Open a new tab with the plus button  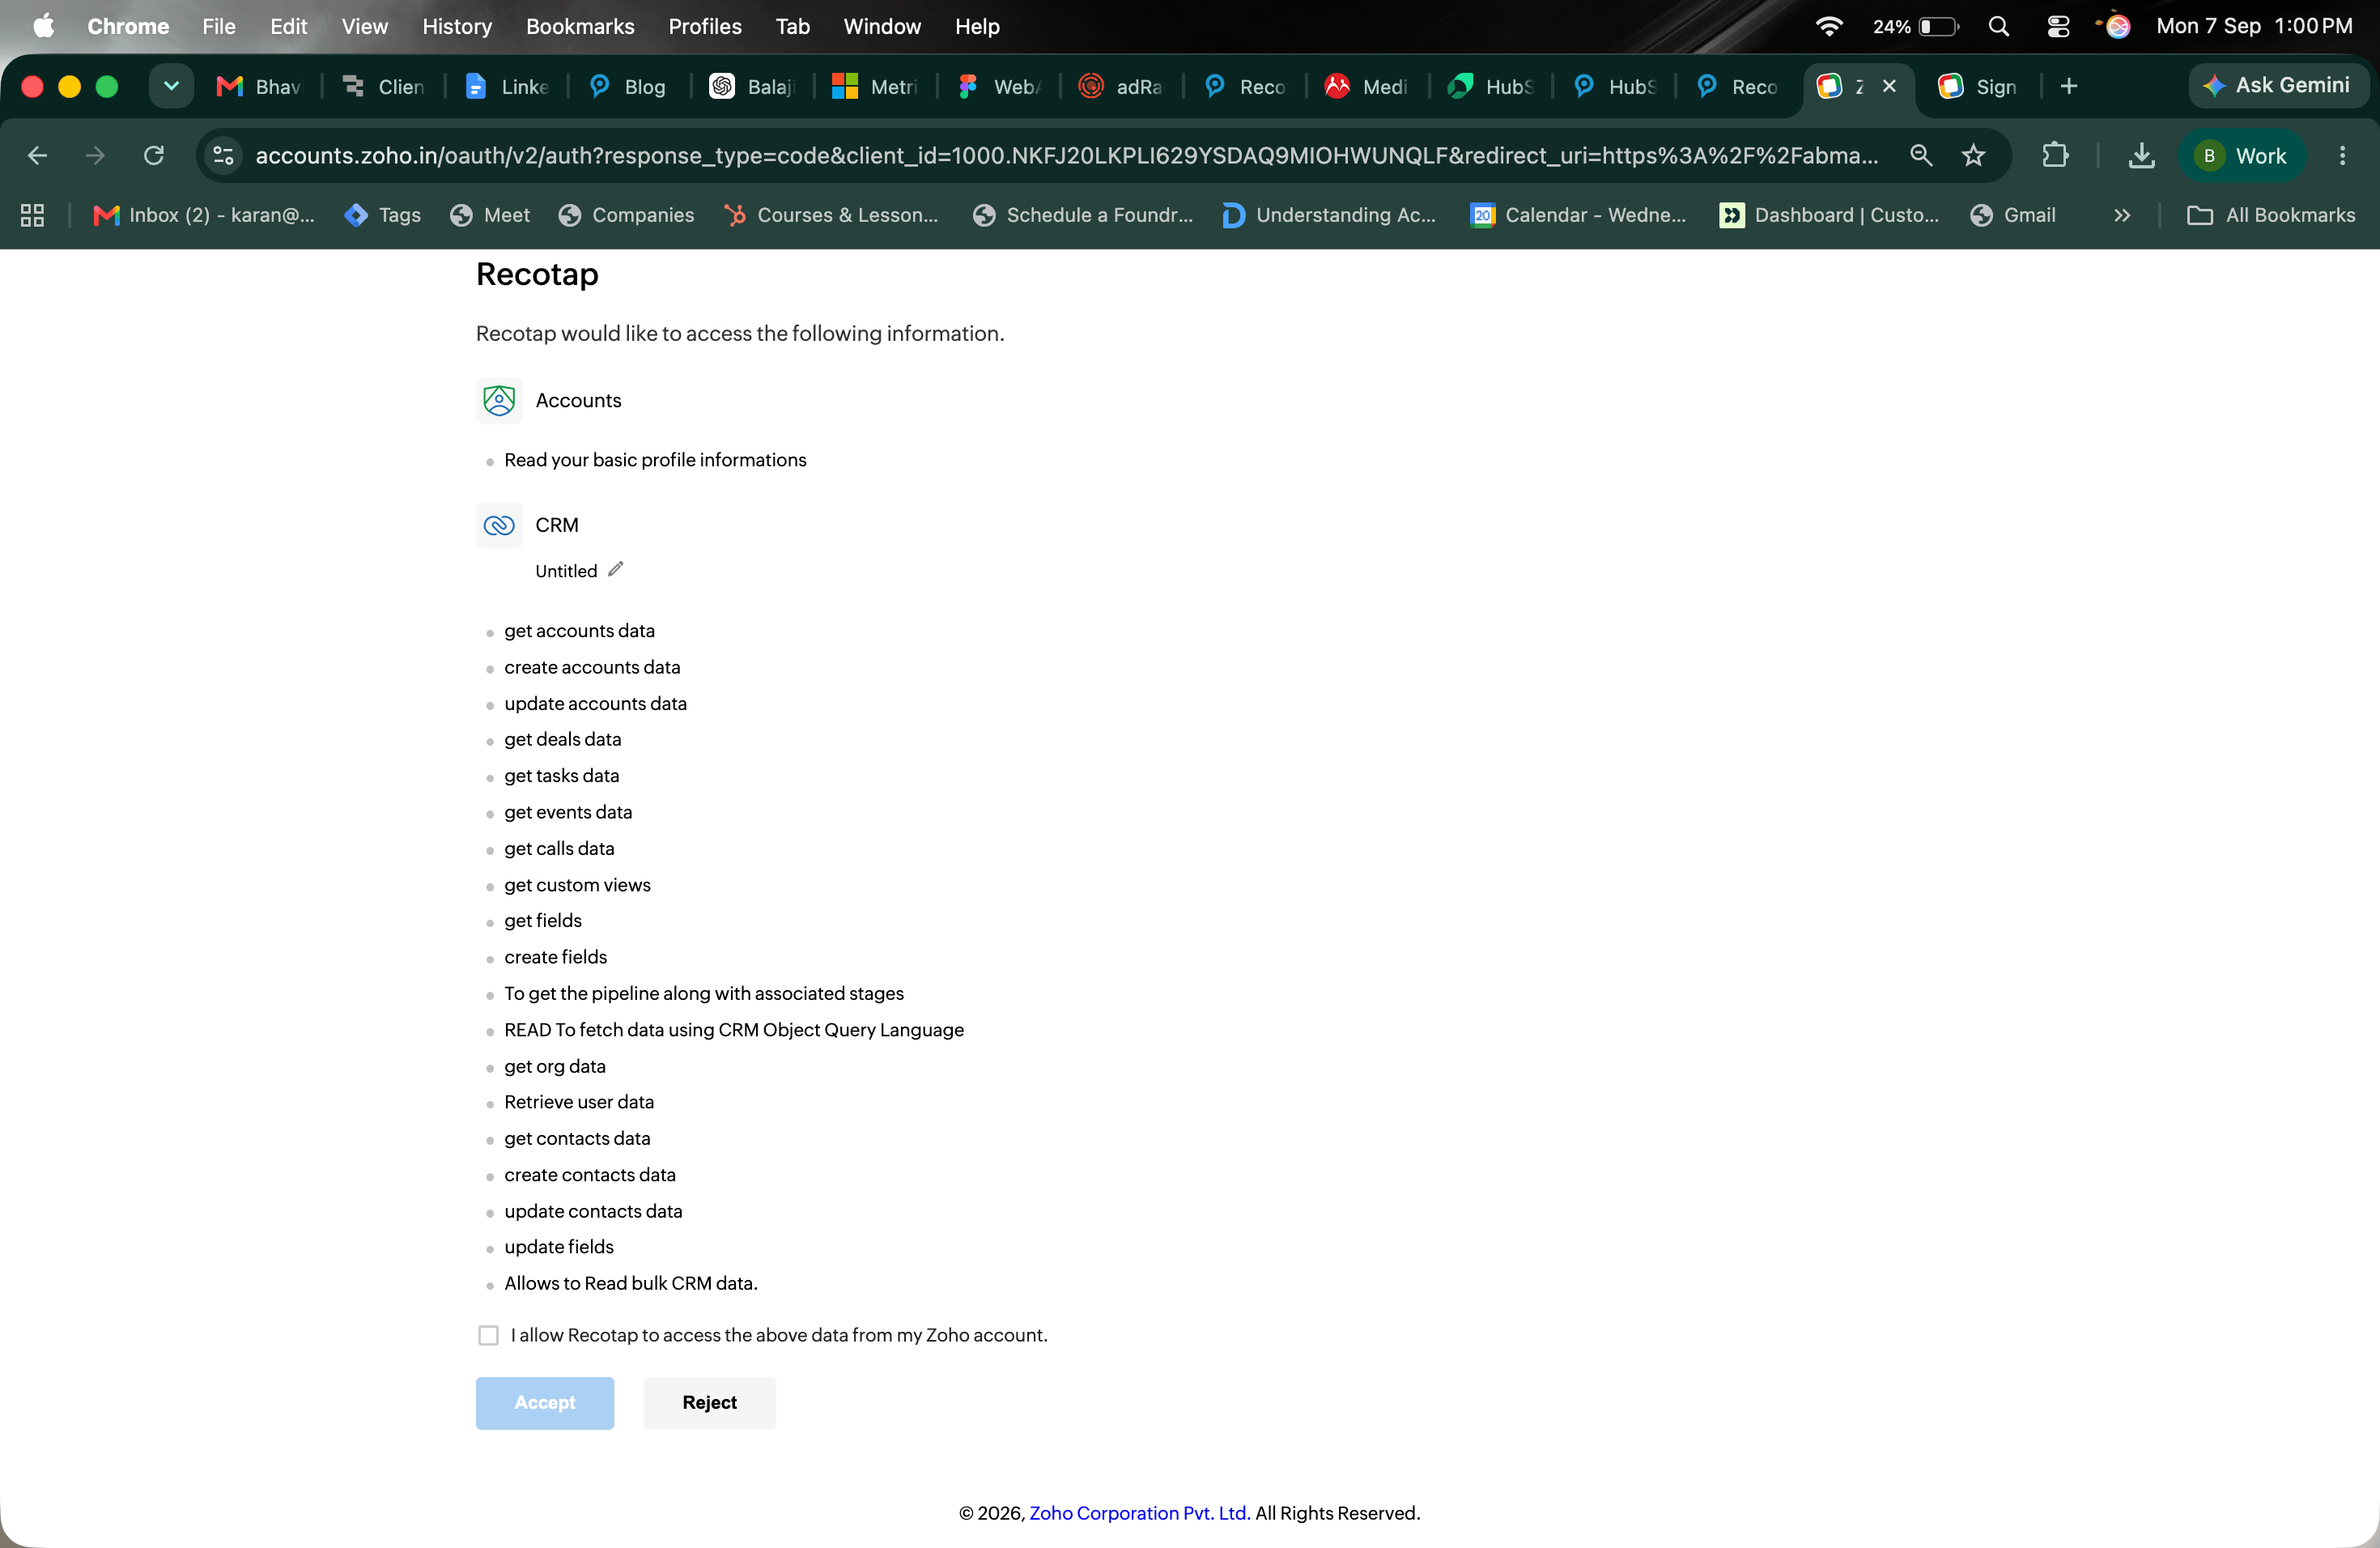(2069, 86)
